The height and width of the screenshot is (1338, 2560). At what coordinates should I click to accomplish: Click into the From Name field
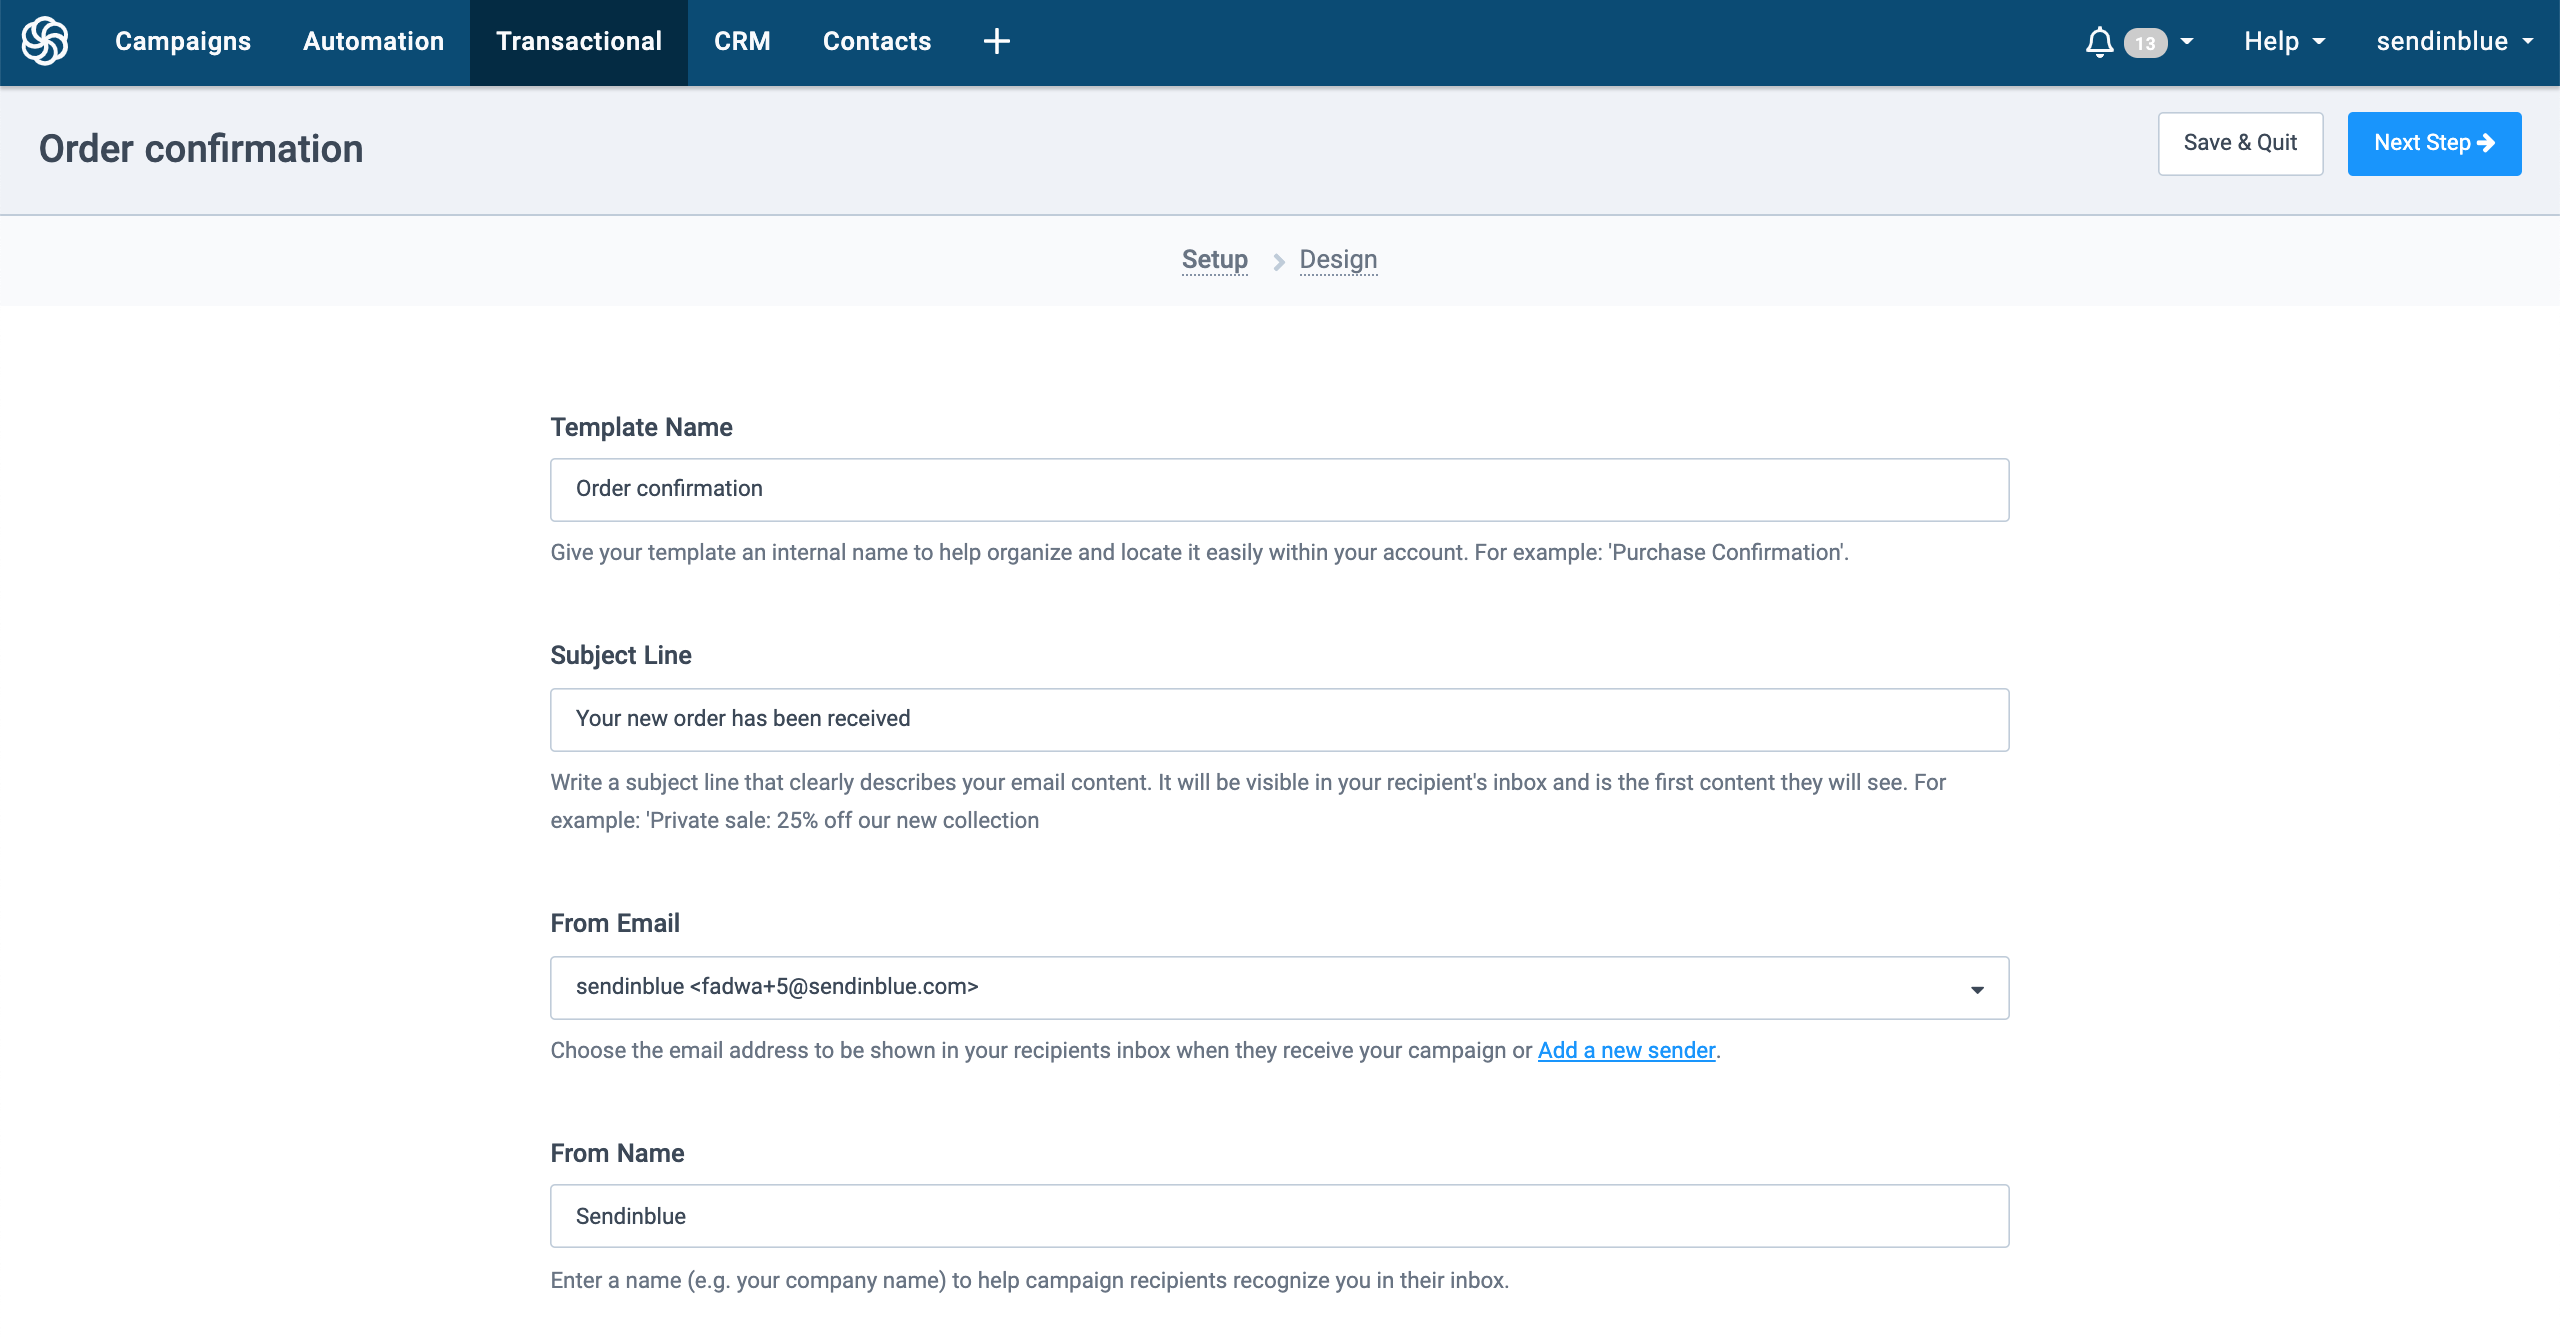pyautogui.click(x=1279, y=1216)
